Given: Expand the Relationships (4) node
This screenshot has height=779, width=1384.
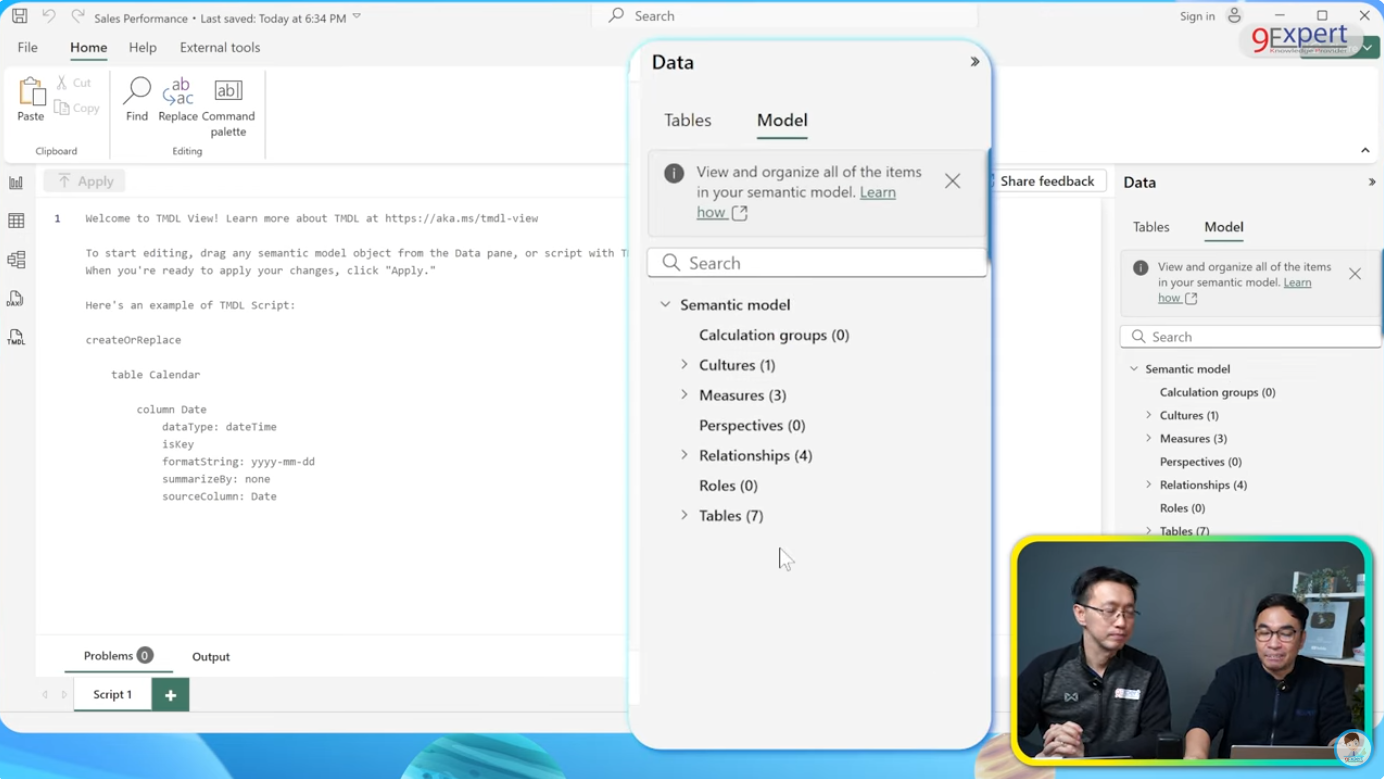Looking at the screenshot, I should (x=683, y=455).
